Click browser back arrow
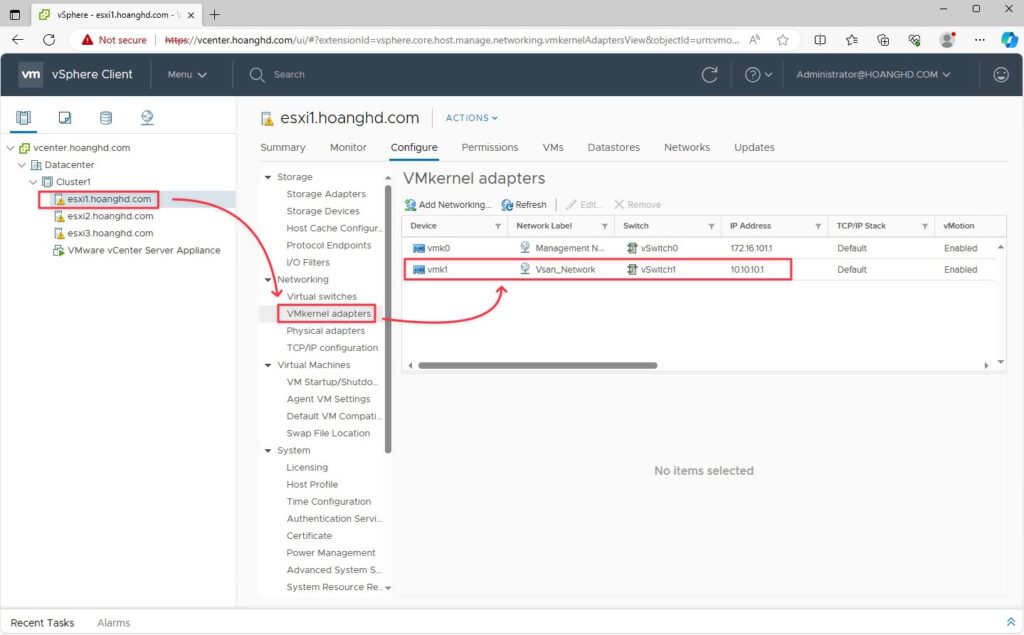Screen dimensions: 1024x635 pos(18,40)
